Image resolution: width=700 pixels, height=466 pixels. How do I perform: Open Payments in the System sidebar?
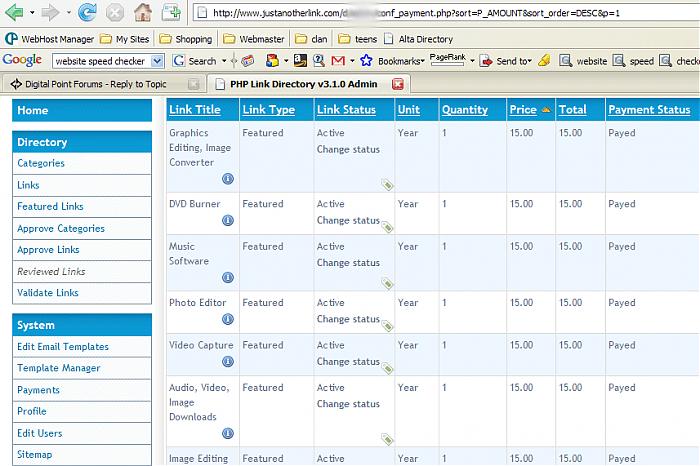pos(38,390)
